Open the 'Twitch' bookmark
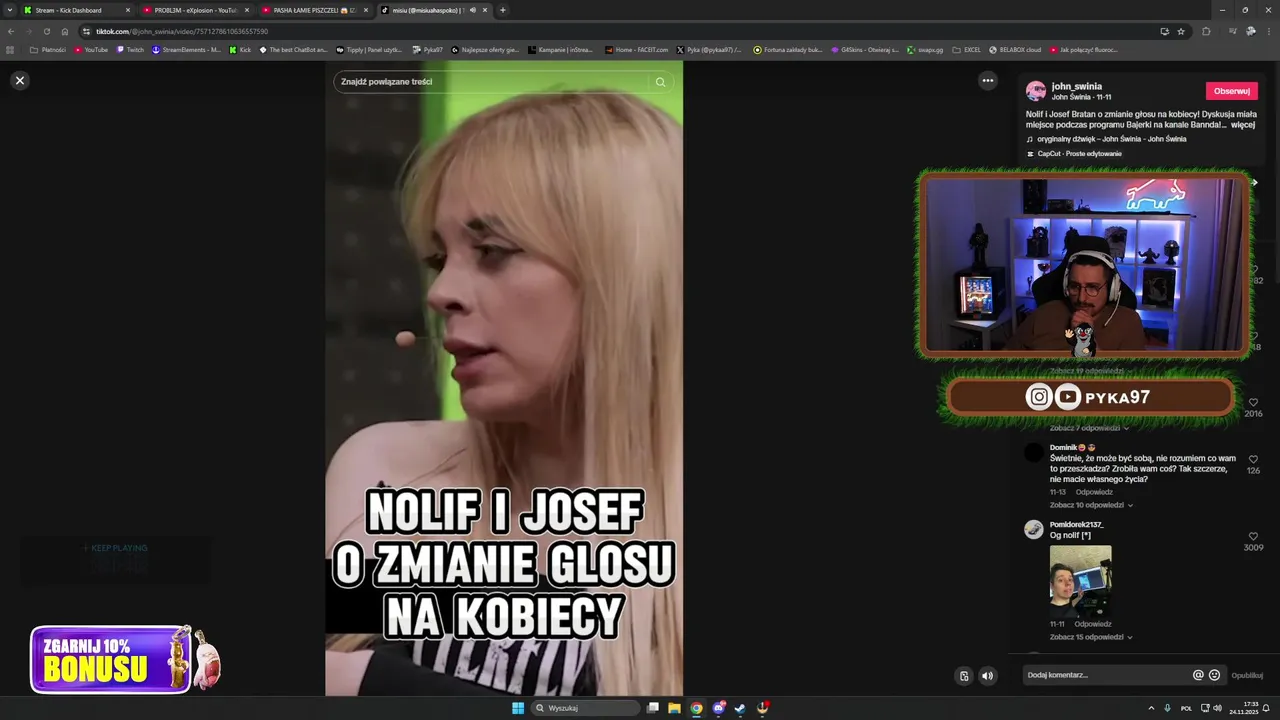The height and width of the screenshot is (720, 1280). (x=130, y=49)
